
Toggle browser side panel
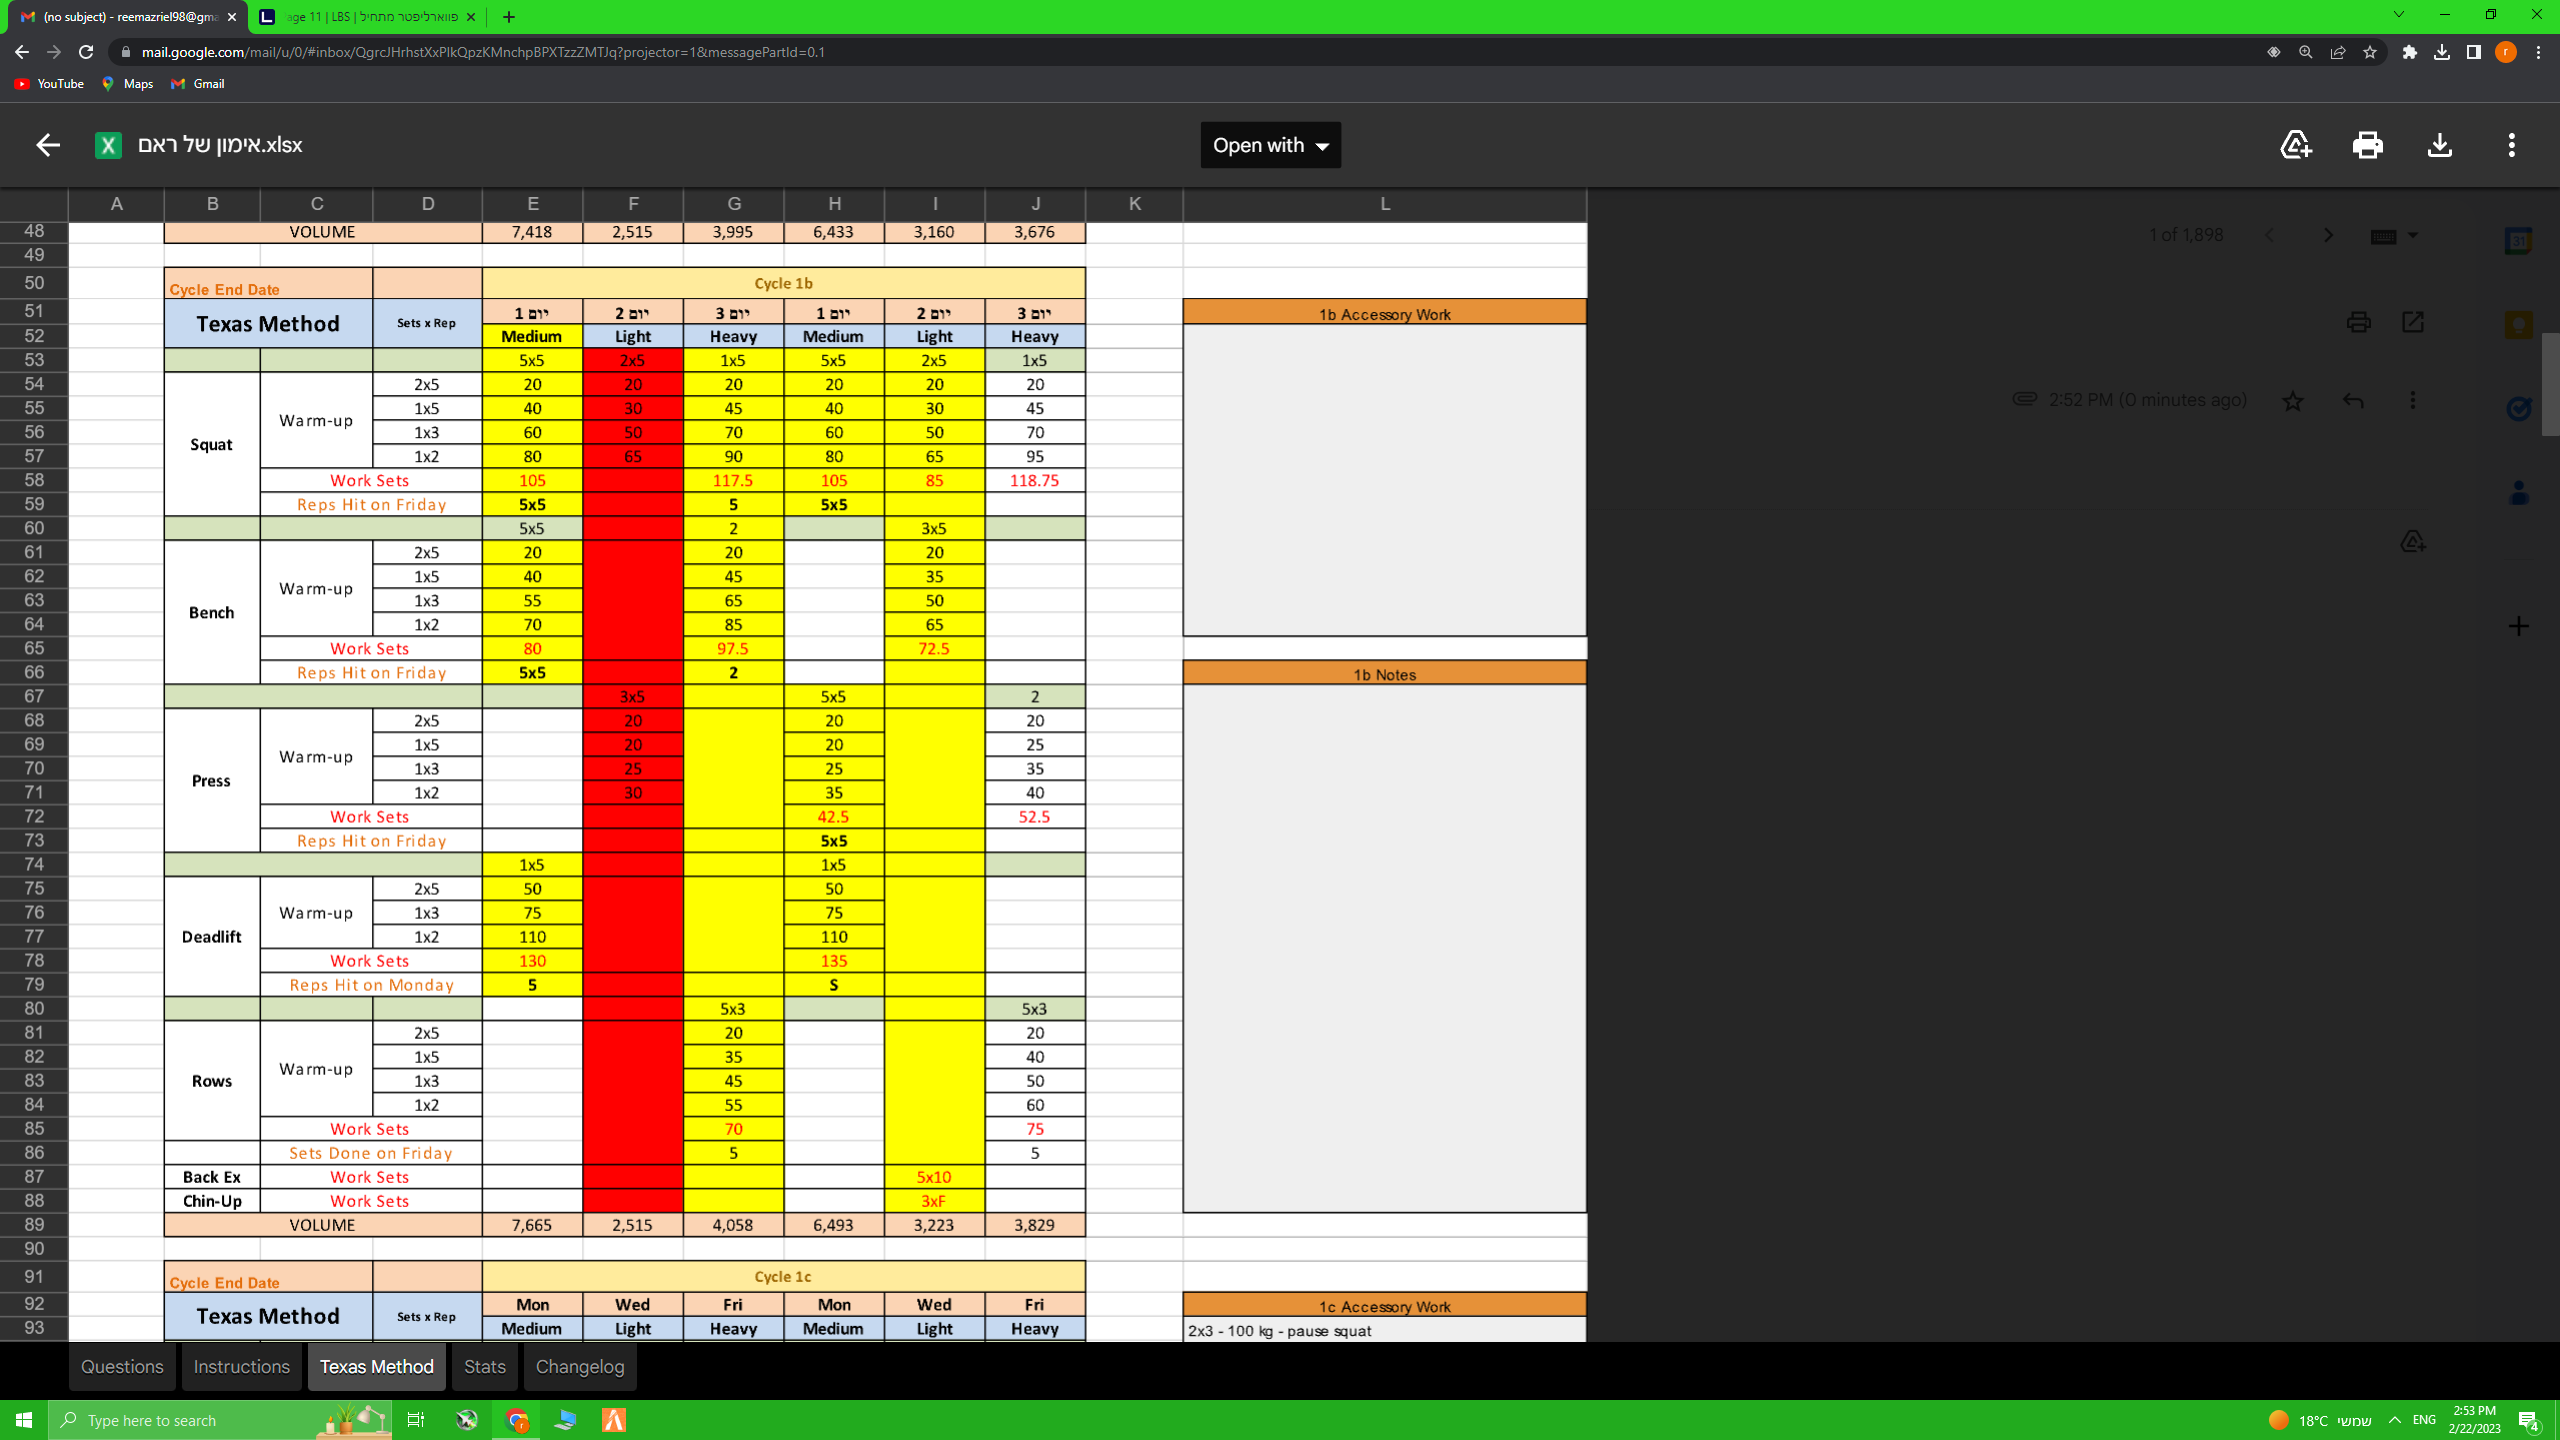2474,52
